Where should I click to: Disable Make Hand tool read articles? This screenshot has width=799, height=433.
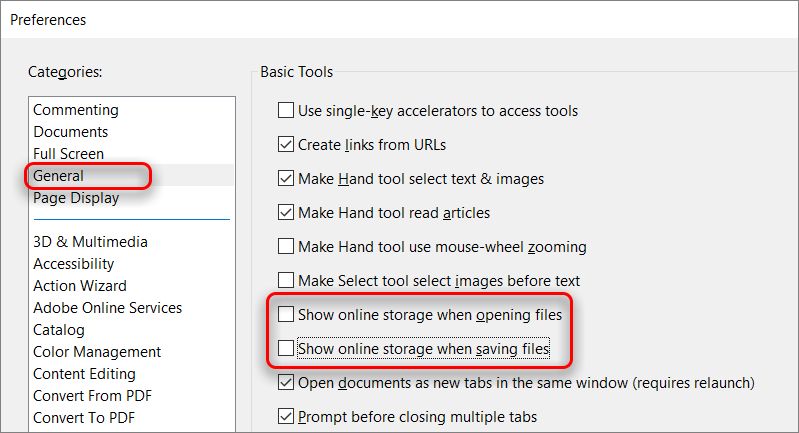coord(286,212)
